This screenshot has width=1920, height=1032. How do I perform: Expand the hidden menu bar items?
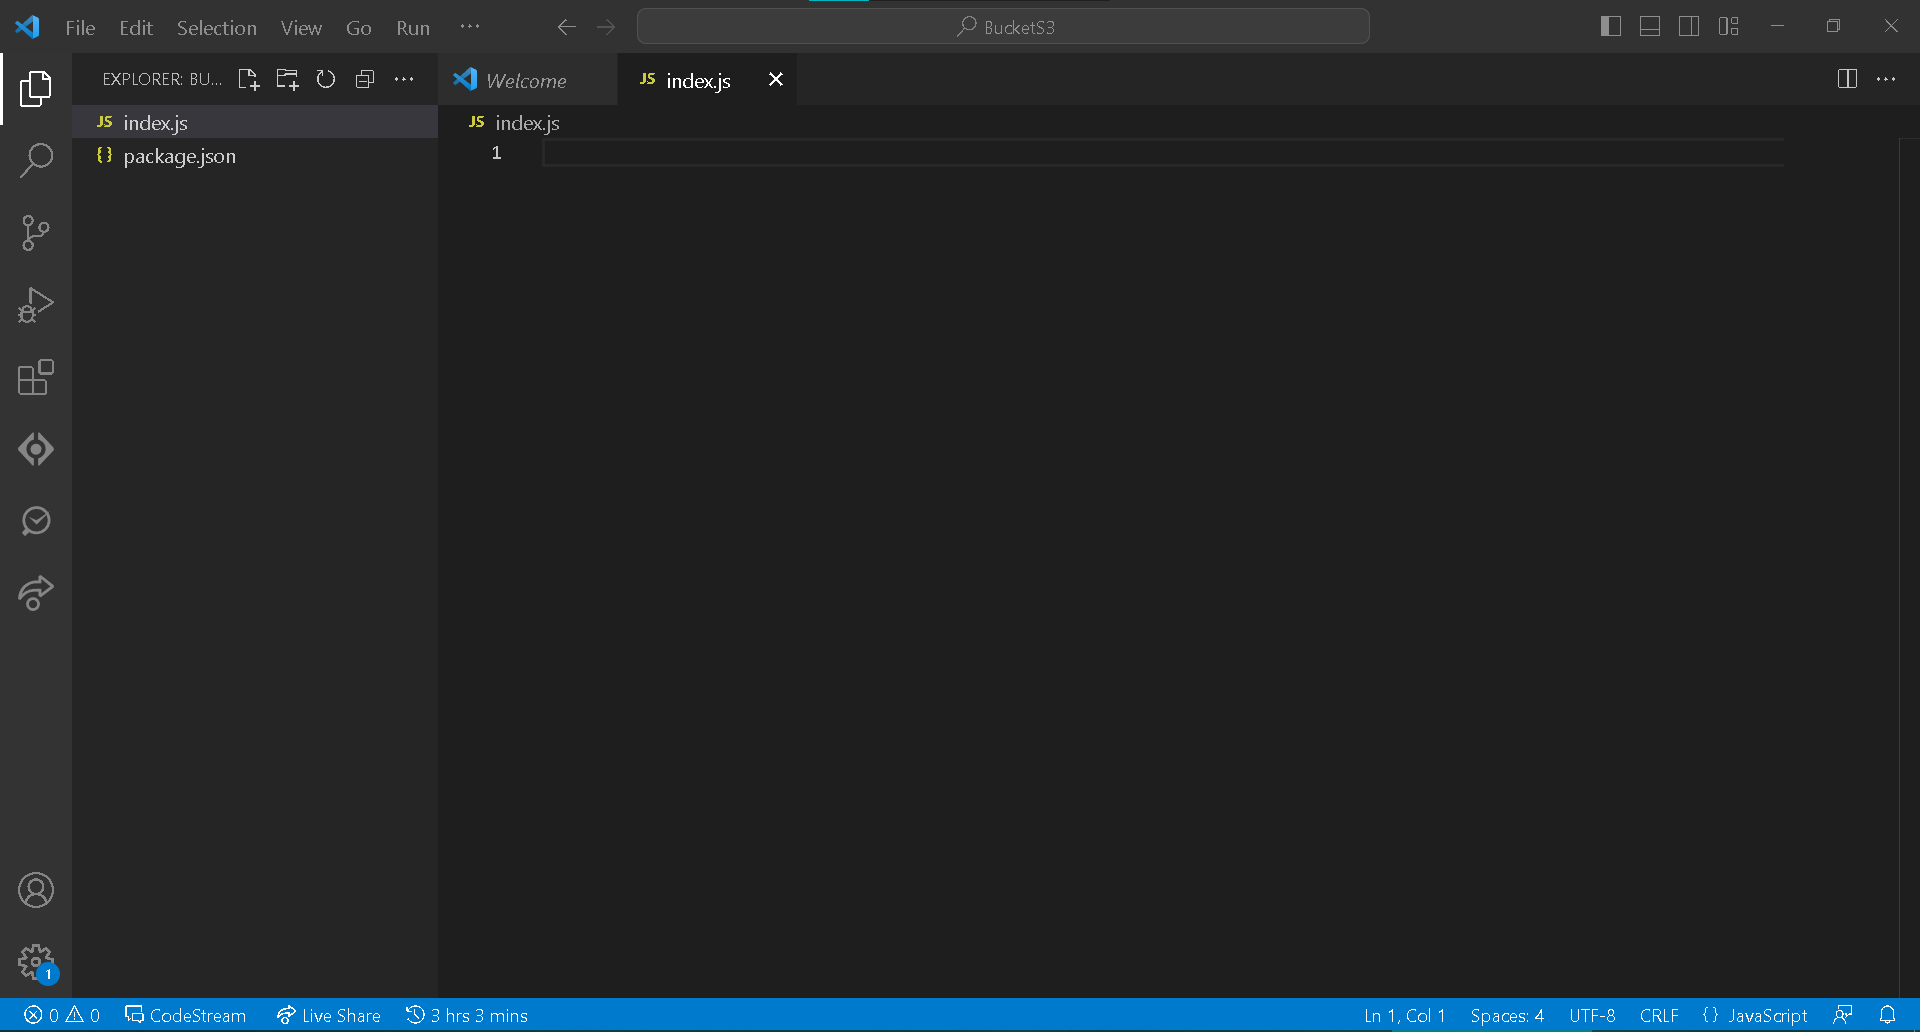(x=470, y=27)
